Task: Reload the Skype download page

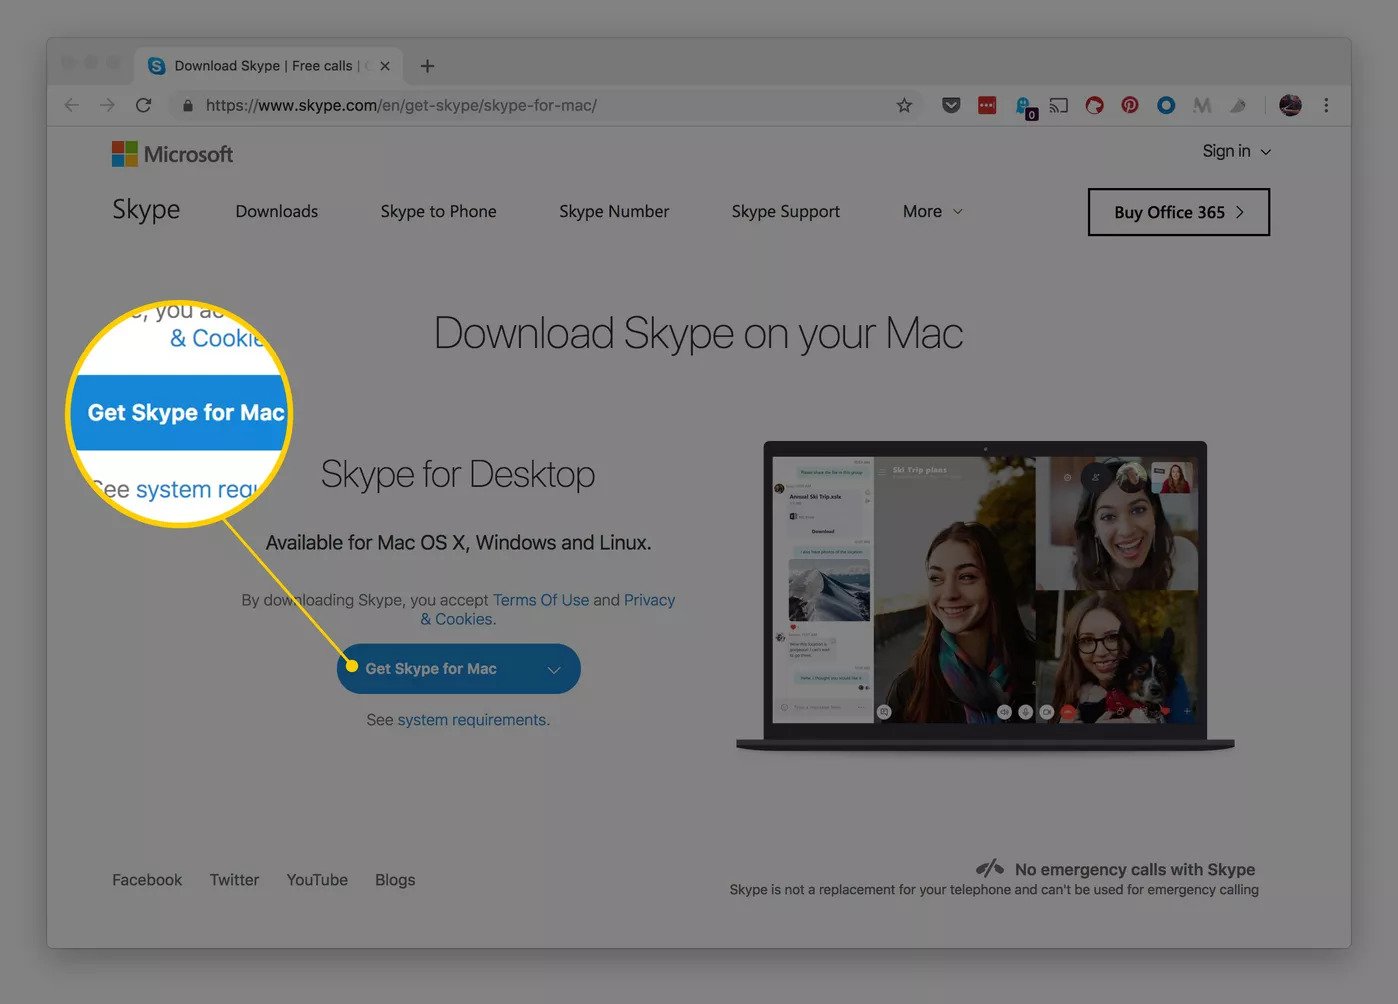Action: point(144,105)
